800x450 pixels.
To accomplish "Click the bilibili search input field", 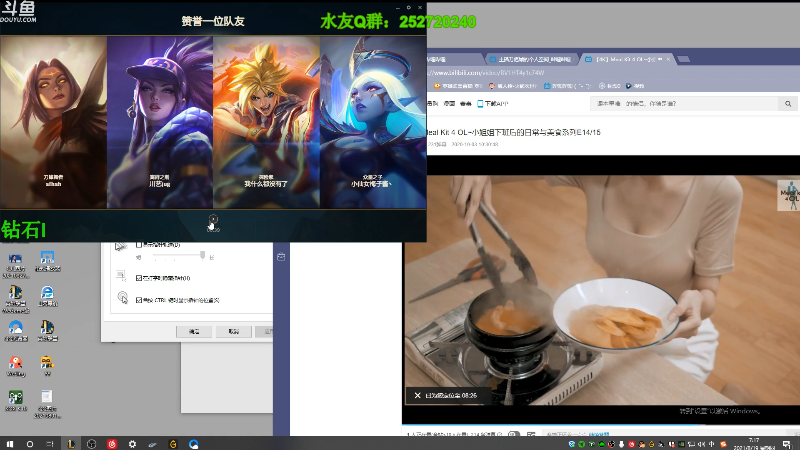I will pyautogui.click(x=684, y=104).
